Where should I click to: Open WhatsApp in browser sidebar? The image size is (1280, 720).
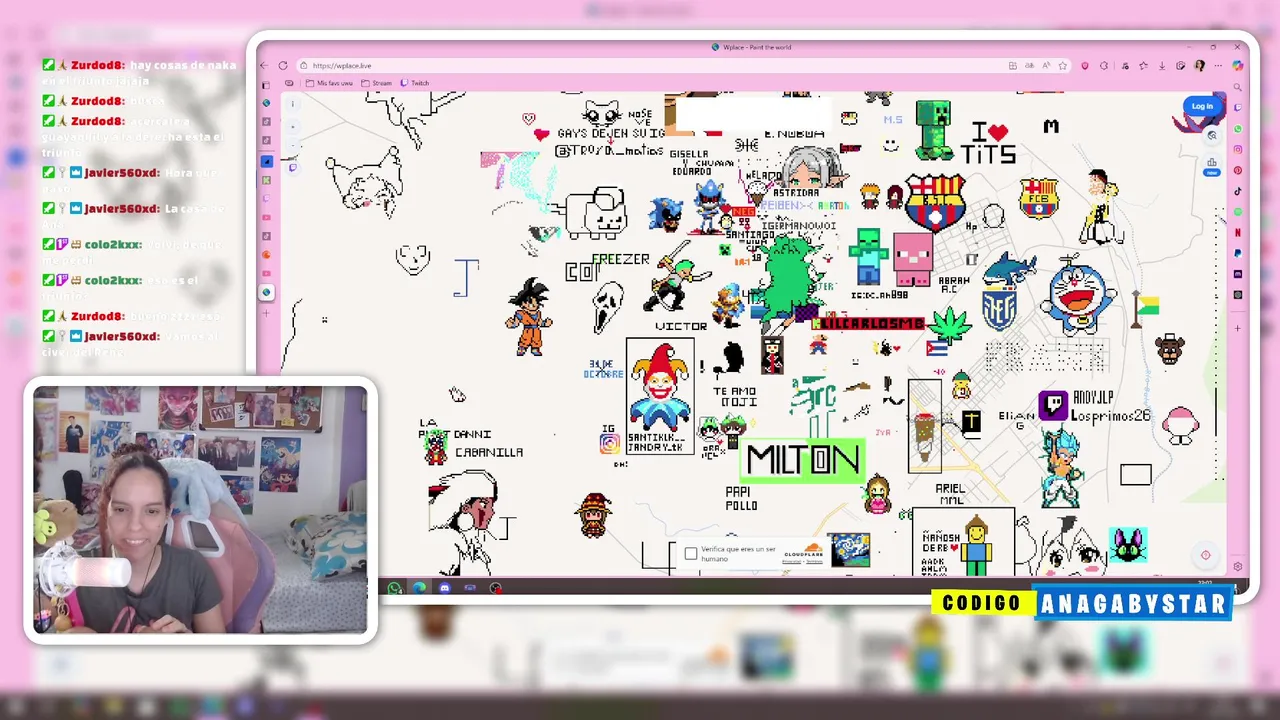(x=1238, y=129)
